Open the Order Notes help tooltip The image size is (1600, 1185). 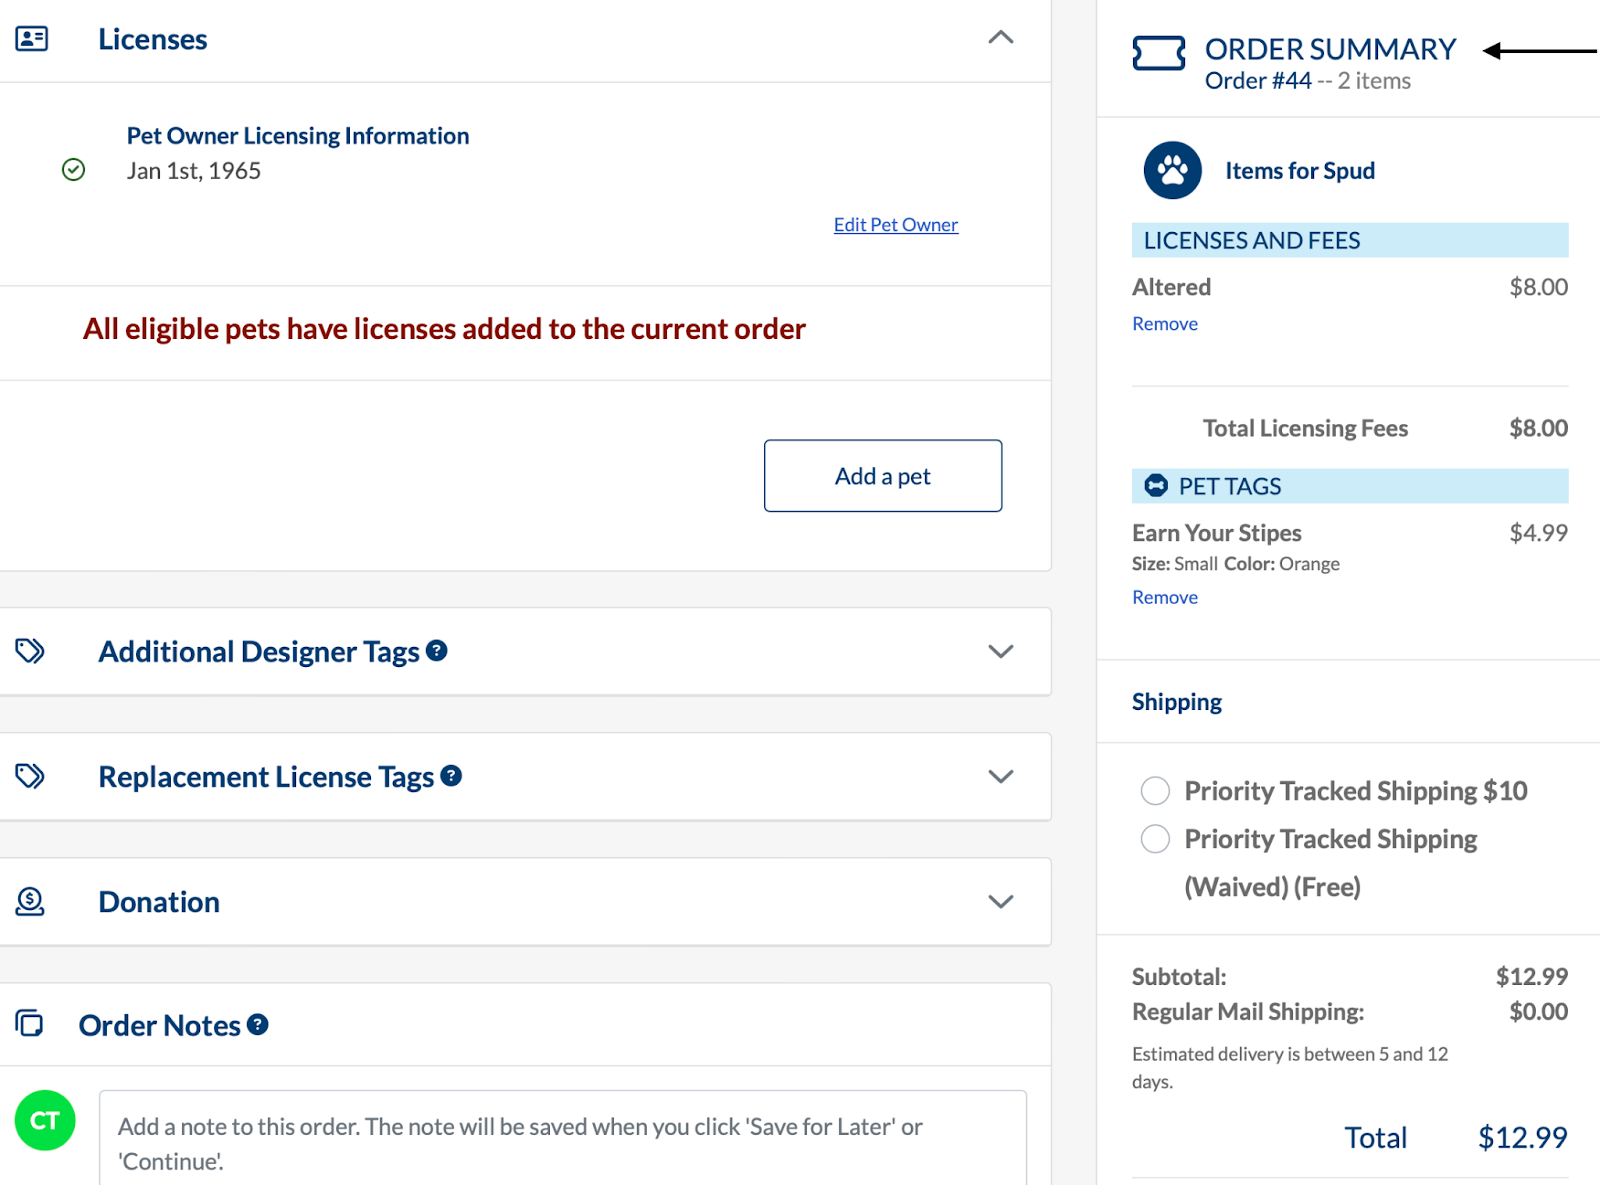coord(257,1024)
